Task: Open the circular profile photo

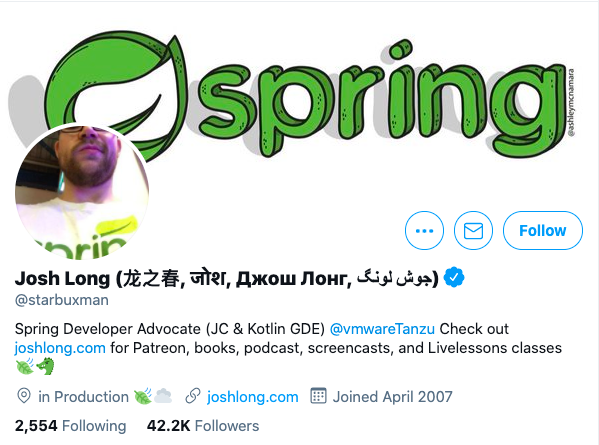Action: (82, 191)
